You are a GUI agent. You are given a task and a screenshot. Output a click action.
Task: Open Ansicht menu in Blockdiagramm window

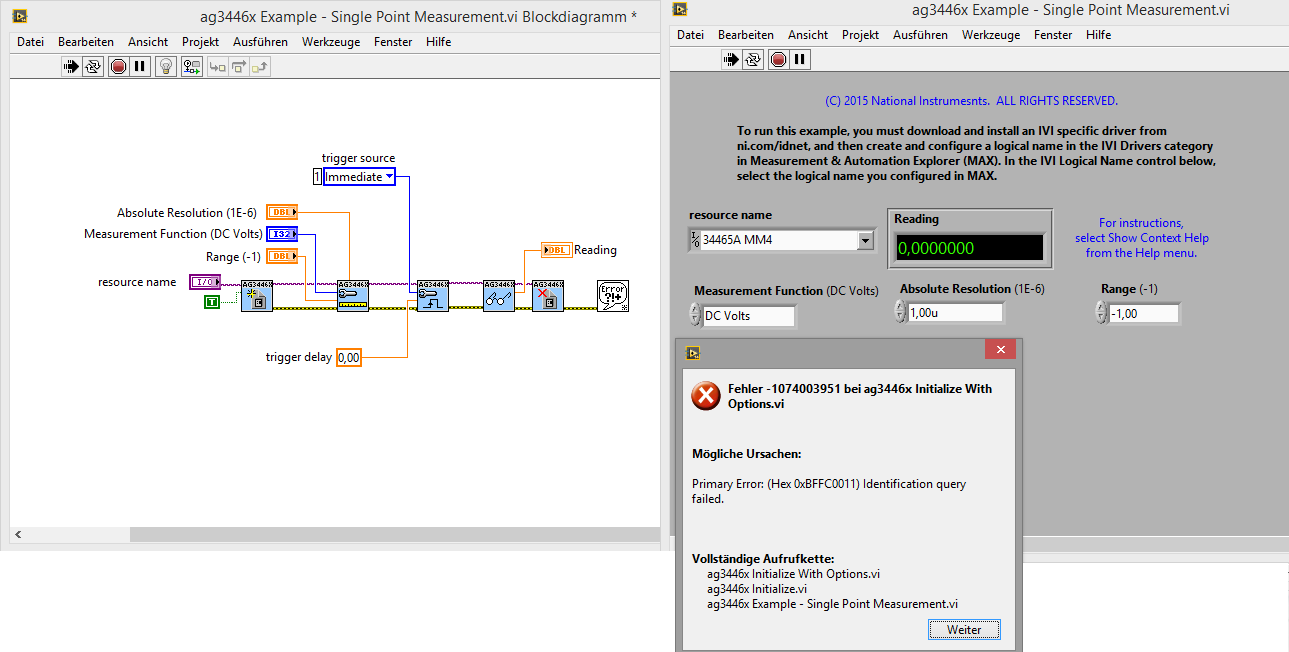tap(148, 42)
